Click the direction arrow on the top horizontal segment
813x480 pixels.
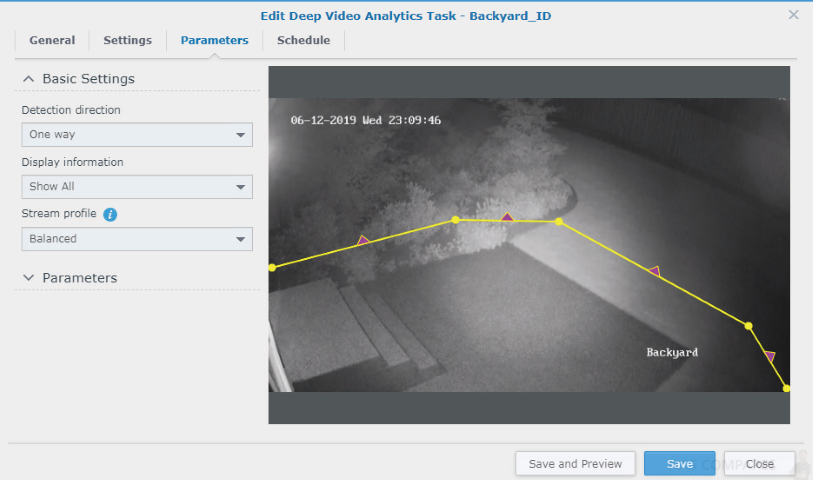click(507, 217)
